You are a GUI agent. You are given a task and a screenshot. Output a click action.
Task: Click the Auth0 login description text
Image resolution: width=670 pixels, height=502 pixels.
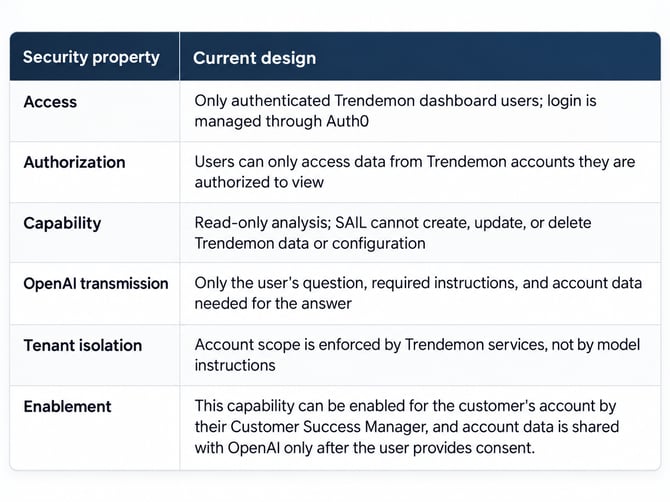point(395,111)
